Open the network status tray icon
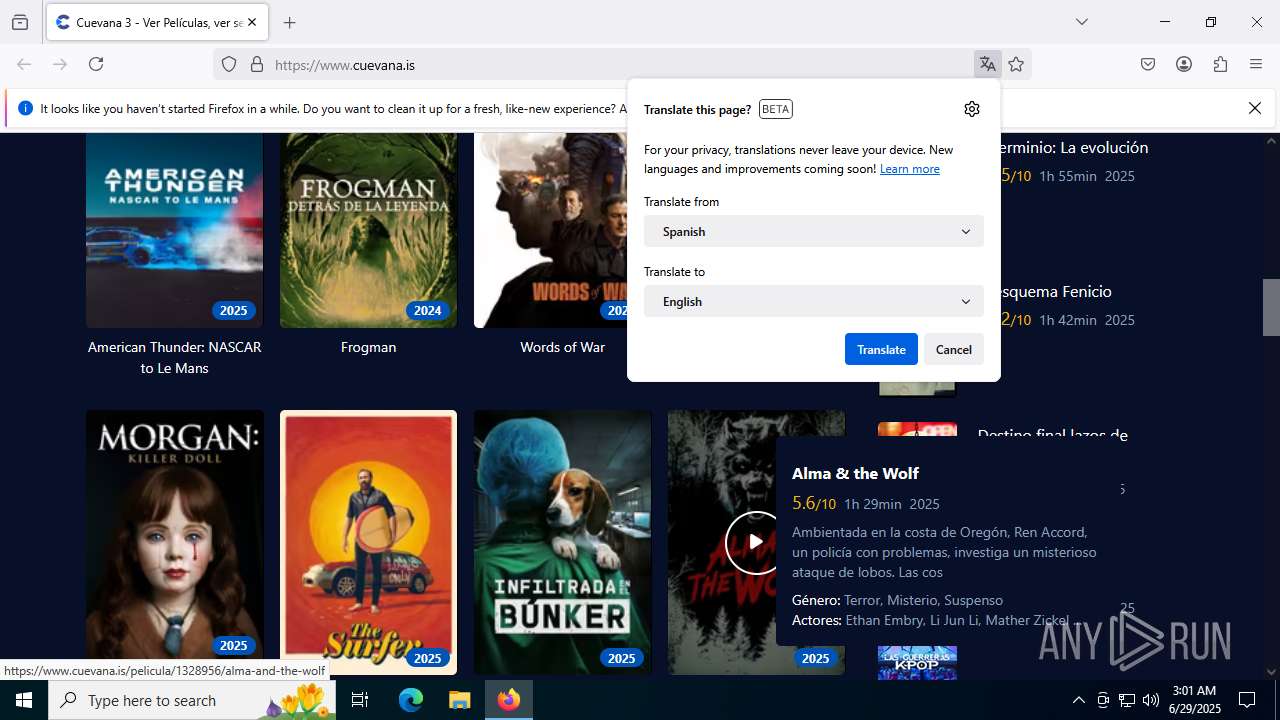 (1127, 700)
